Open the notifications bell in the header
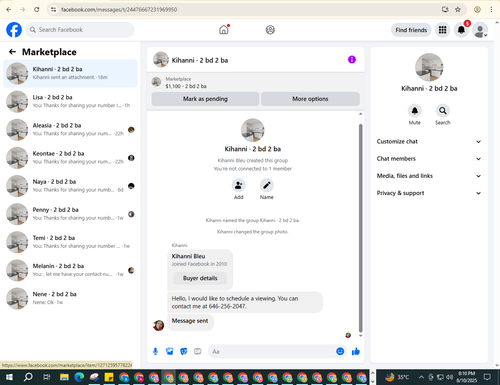 (461, 30)
